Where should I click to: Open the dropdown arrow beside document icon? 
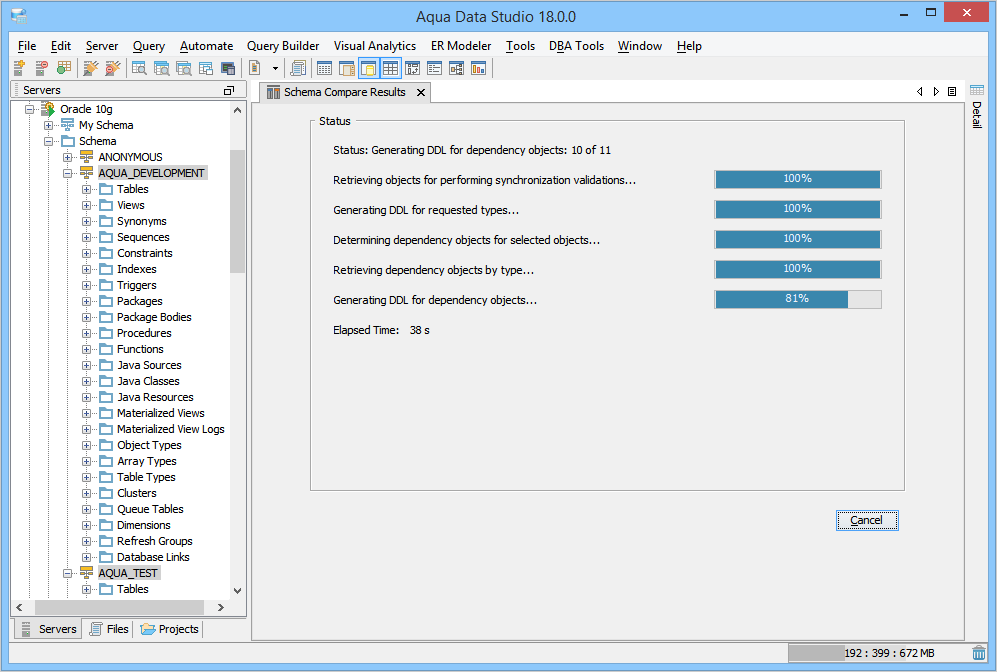click(x=275, y=68)
